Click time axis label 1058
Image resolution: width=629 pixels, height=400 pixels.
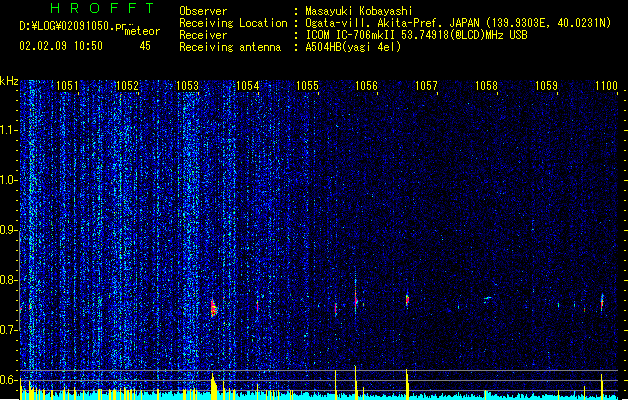tap(487, 86)
